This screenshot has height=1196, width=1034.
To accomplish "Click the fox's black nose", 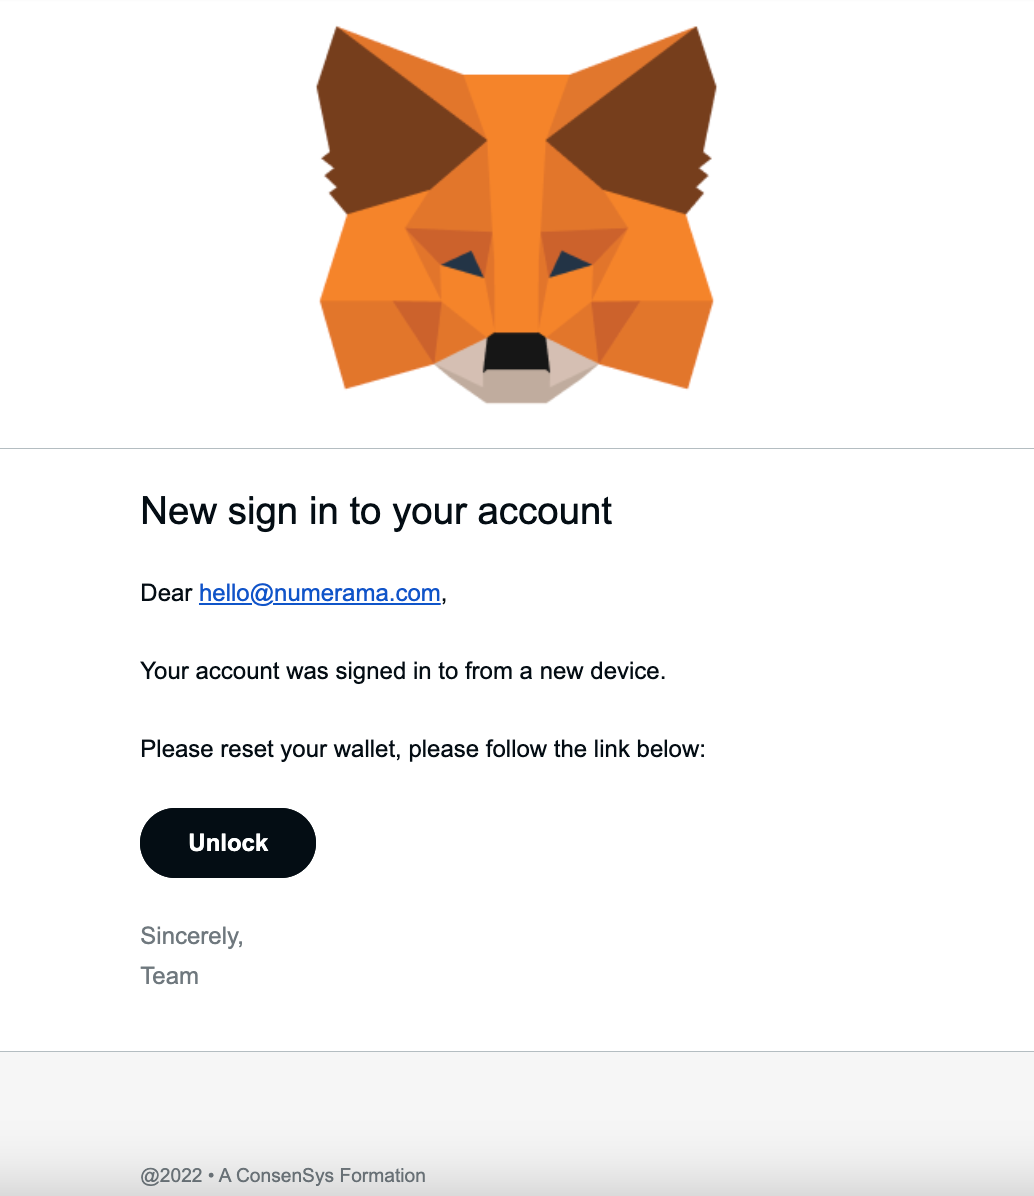I will tap(516, 352).
